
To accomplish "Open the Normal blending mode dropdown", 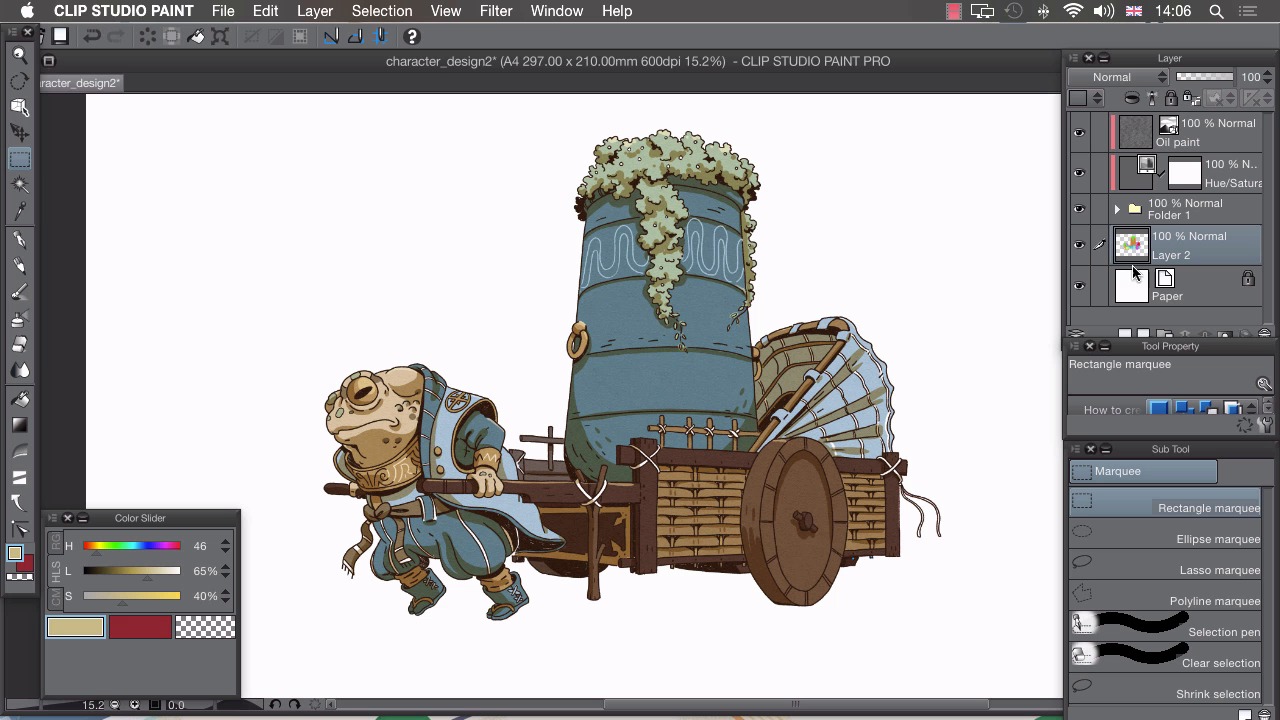I will (x=1118, y=77).
